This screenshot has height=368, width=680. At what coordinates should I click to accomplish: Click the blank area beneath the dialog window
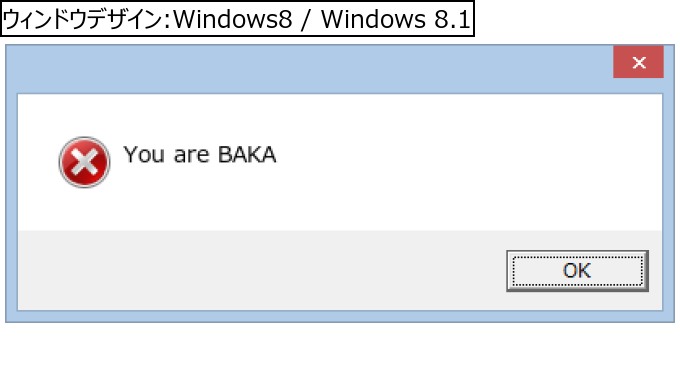pos(340,345)
